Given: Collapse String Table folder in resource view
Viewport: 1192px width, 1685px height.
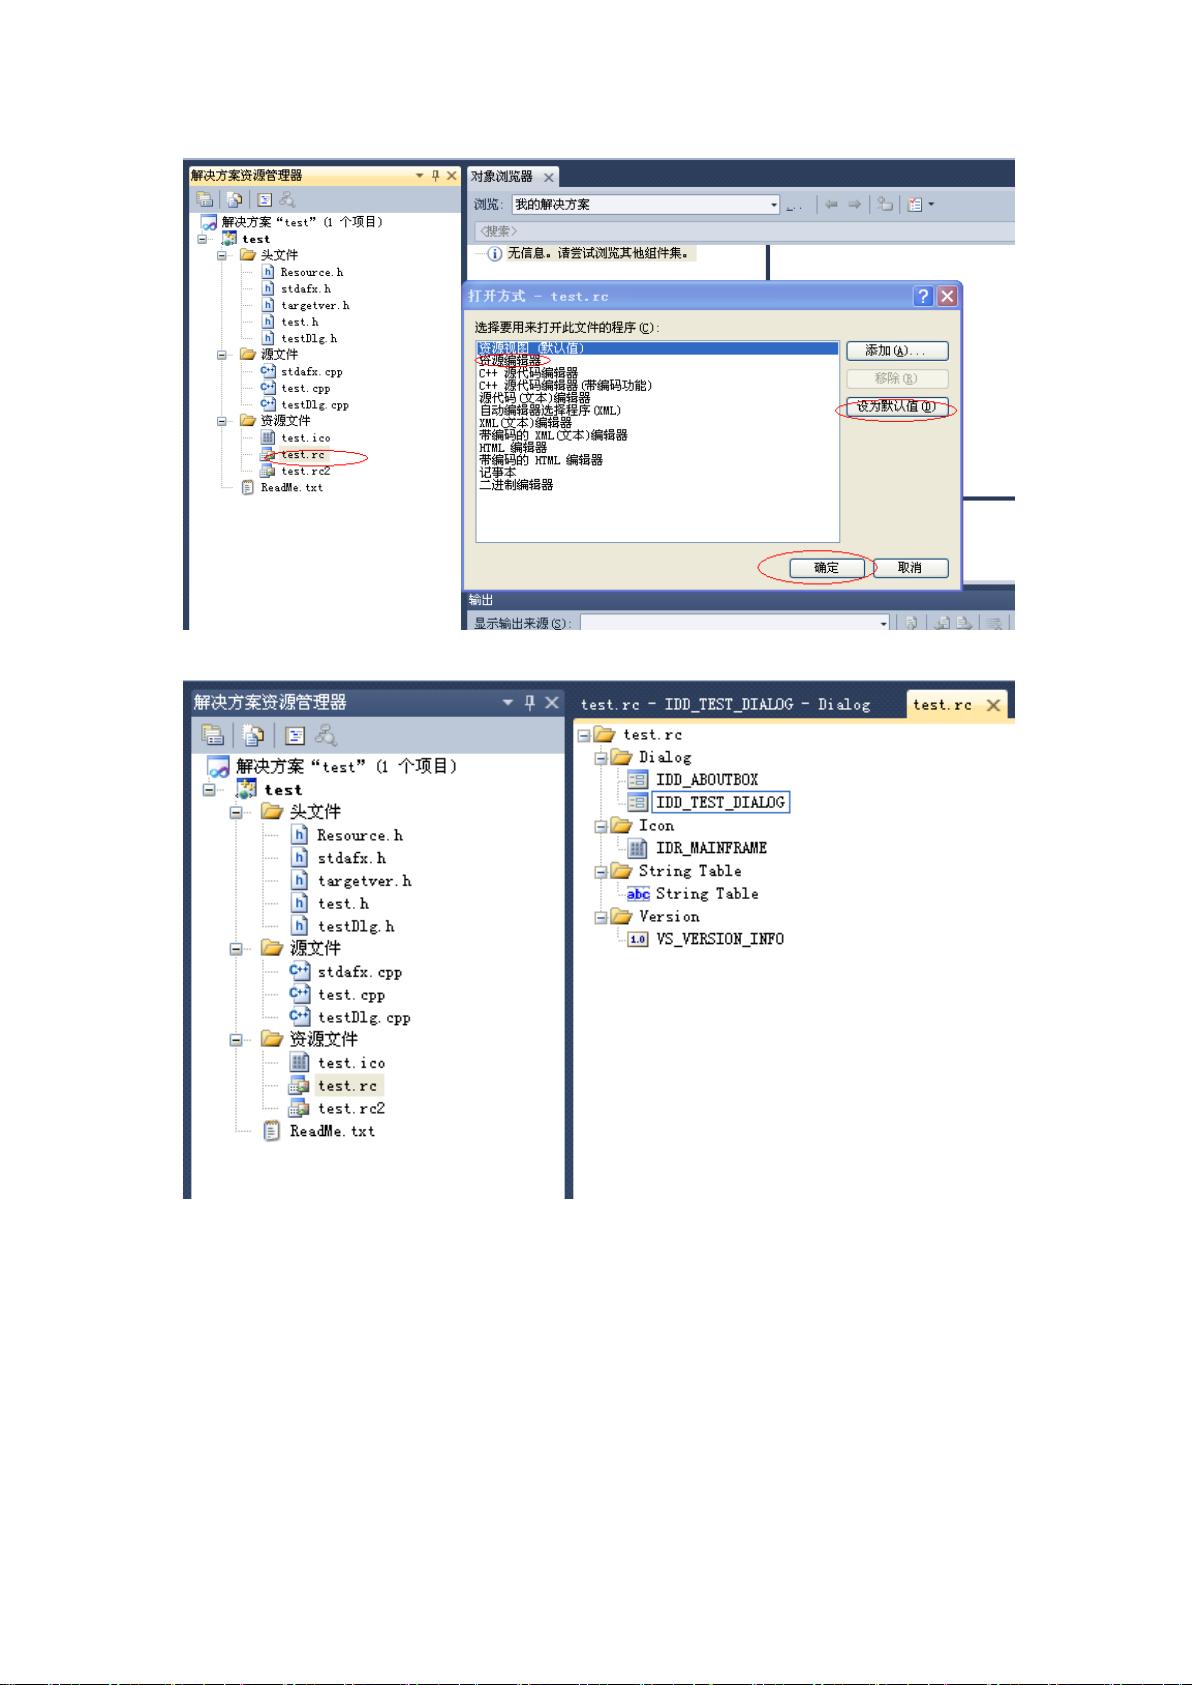Looking at the screenshot, I should pos(600,871).
